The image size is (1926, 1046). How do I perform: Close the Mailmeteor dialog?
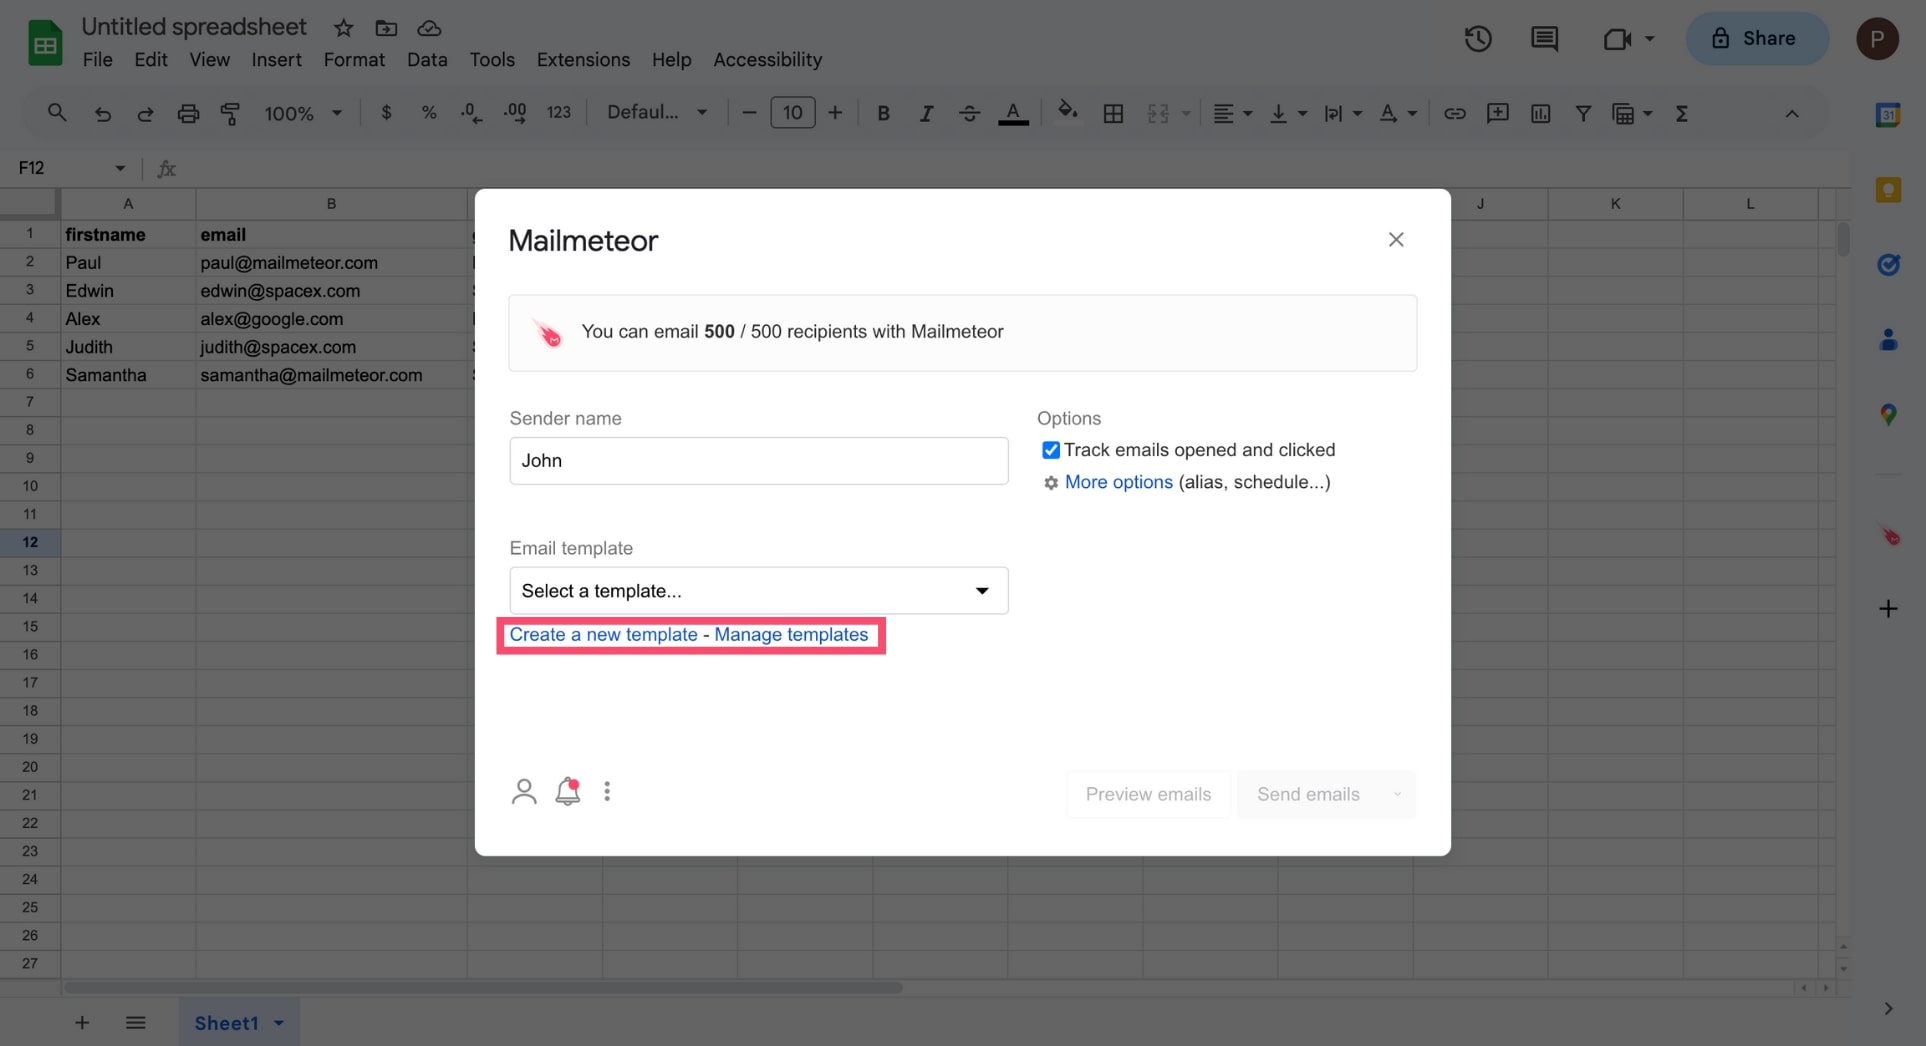(1396, 240)
